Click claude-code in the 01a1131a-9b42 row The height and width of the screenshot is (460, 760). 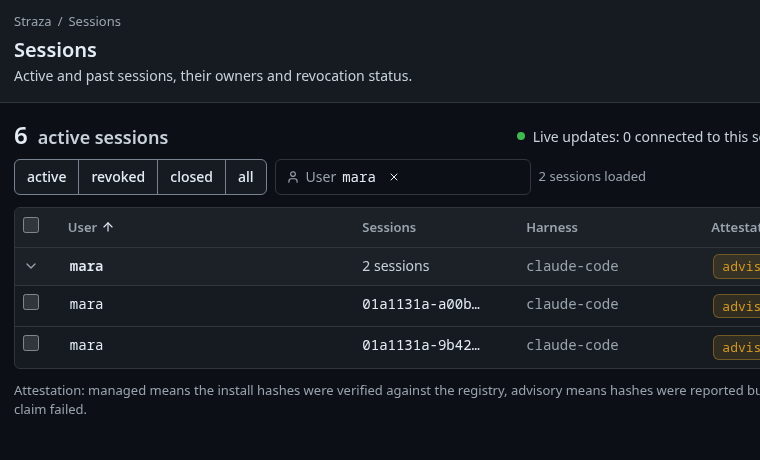point(572,345)
